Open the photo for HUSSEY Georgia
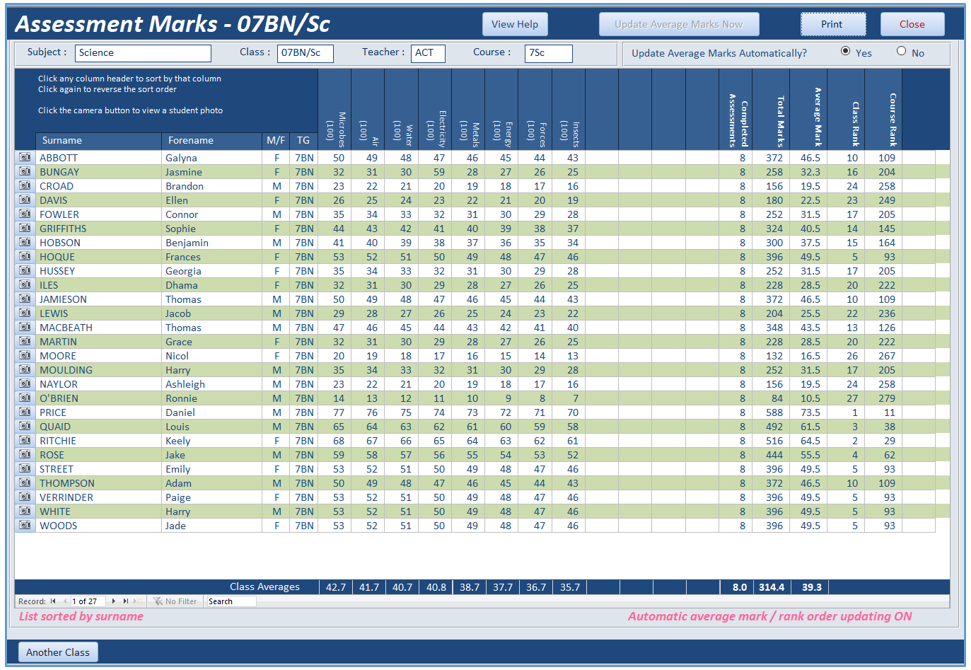This screenshot has height=670, width=971. pyautogui.click(x=25, y=271)
